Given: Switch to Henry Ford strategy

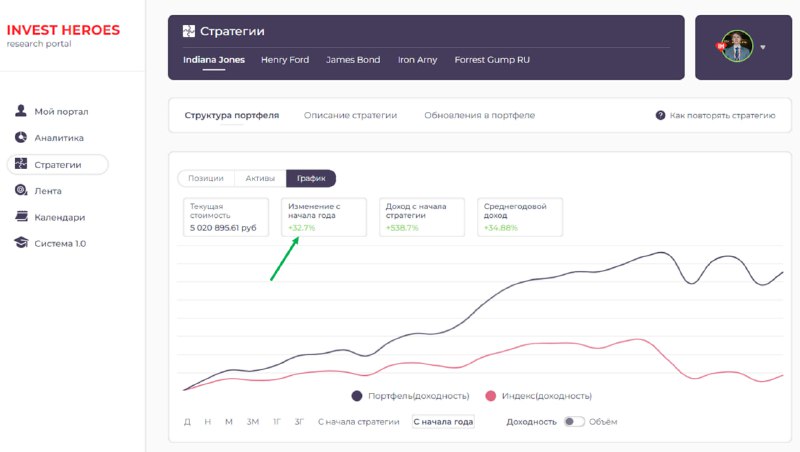Looking at the screenshot, I should click(285, 60).
